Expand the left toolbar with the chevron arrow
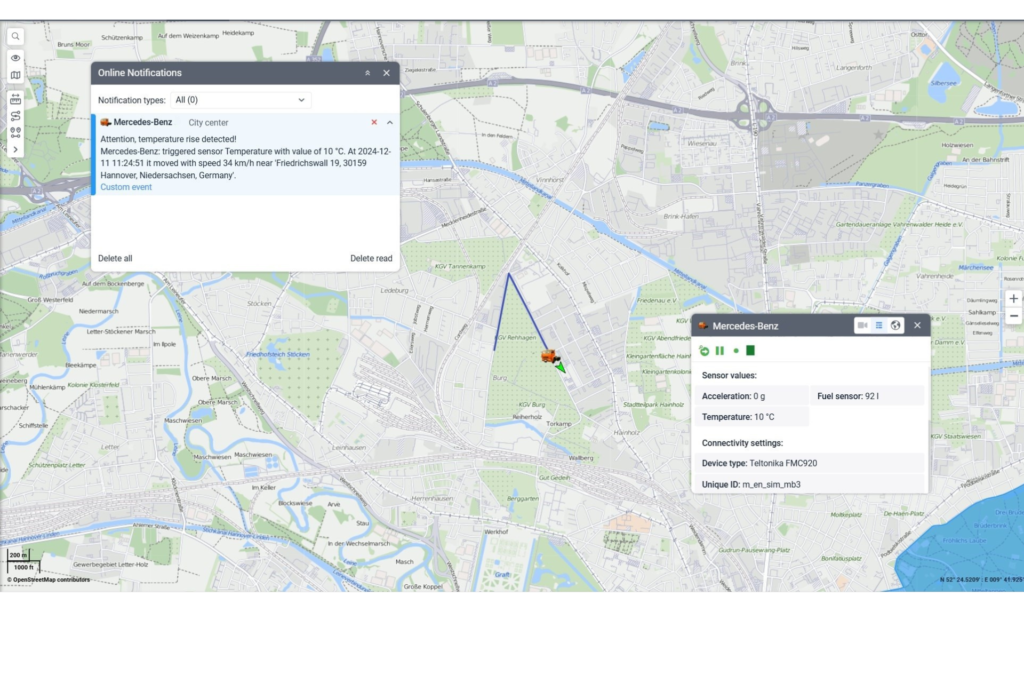1024x683 pixels. pyautogui.click(x=16, y=149)
